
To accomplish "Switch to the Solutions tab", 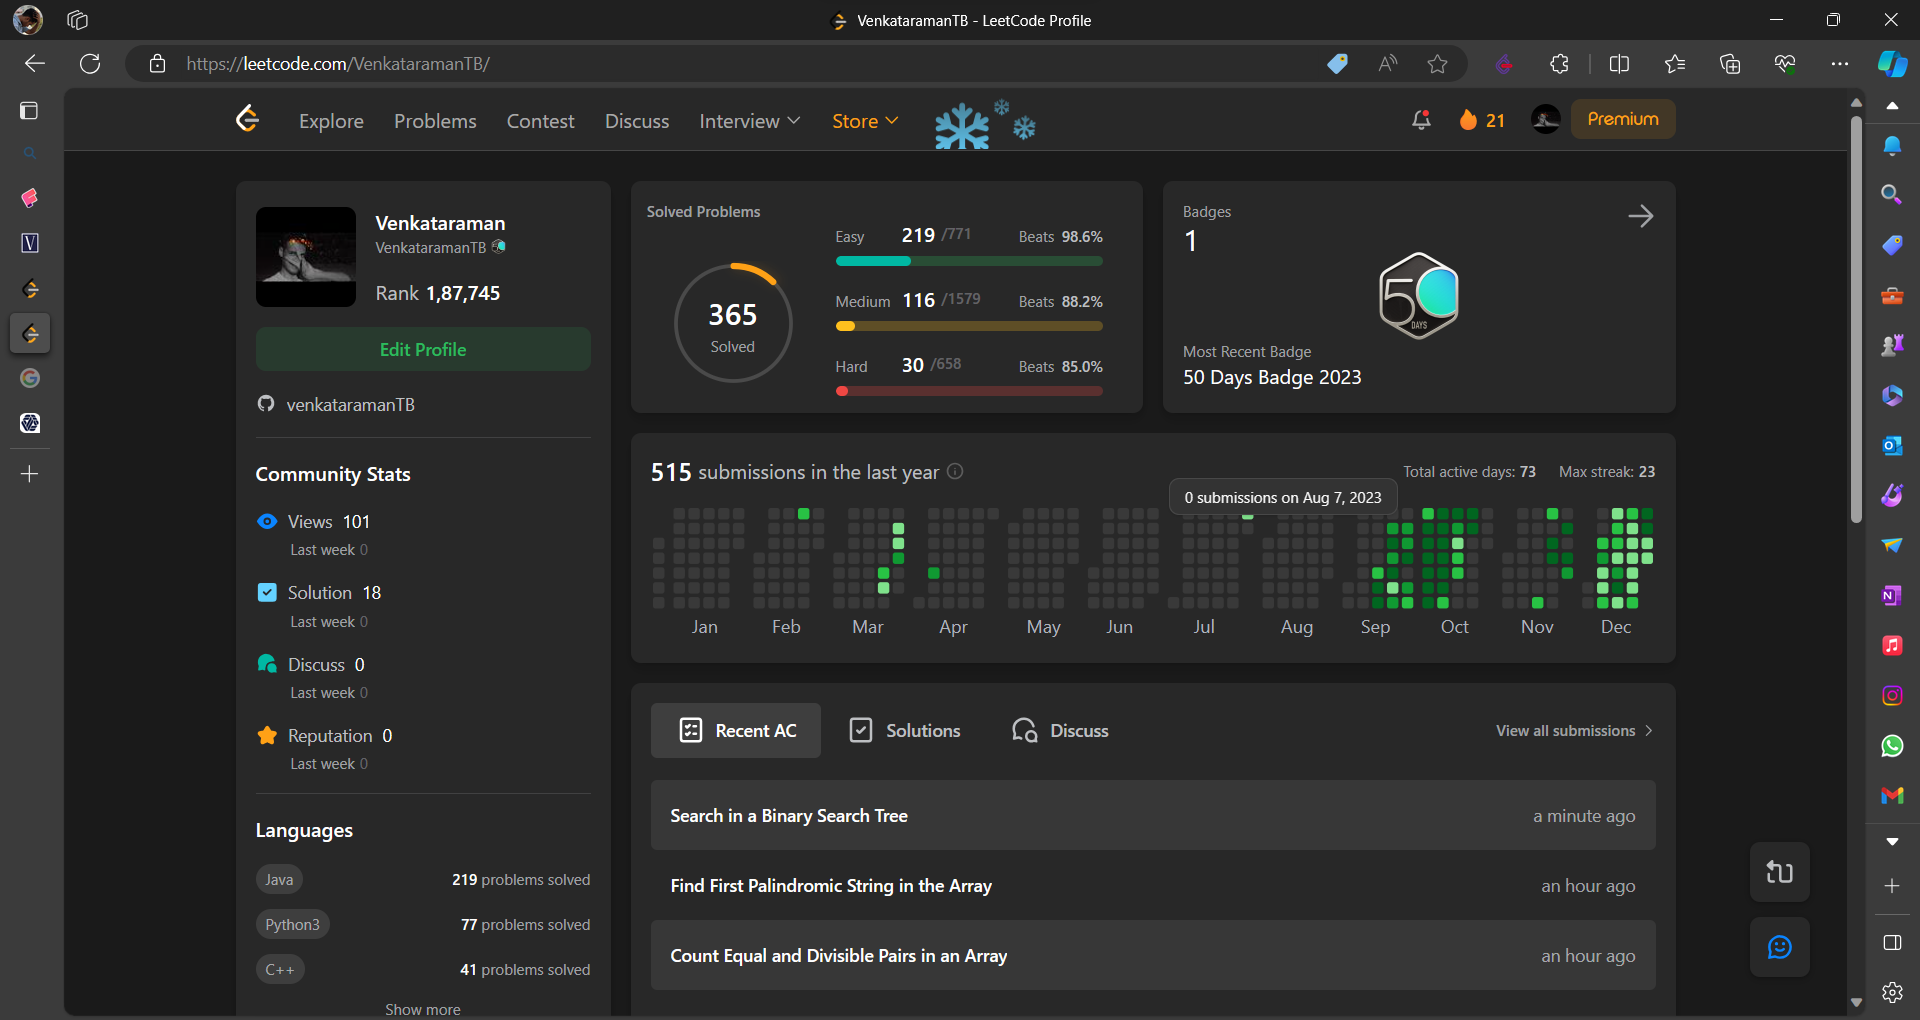I will tap(904, 730).
